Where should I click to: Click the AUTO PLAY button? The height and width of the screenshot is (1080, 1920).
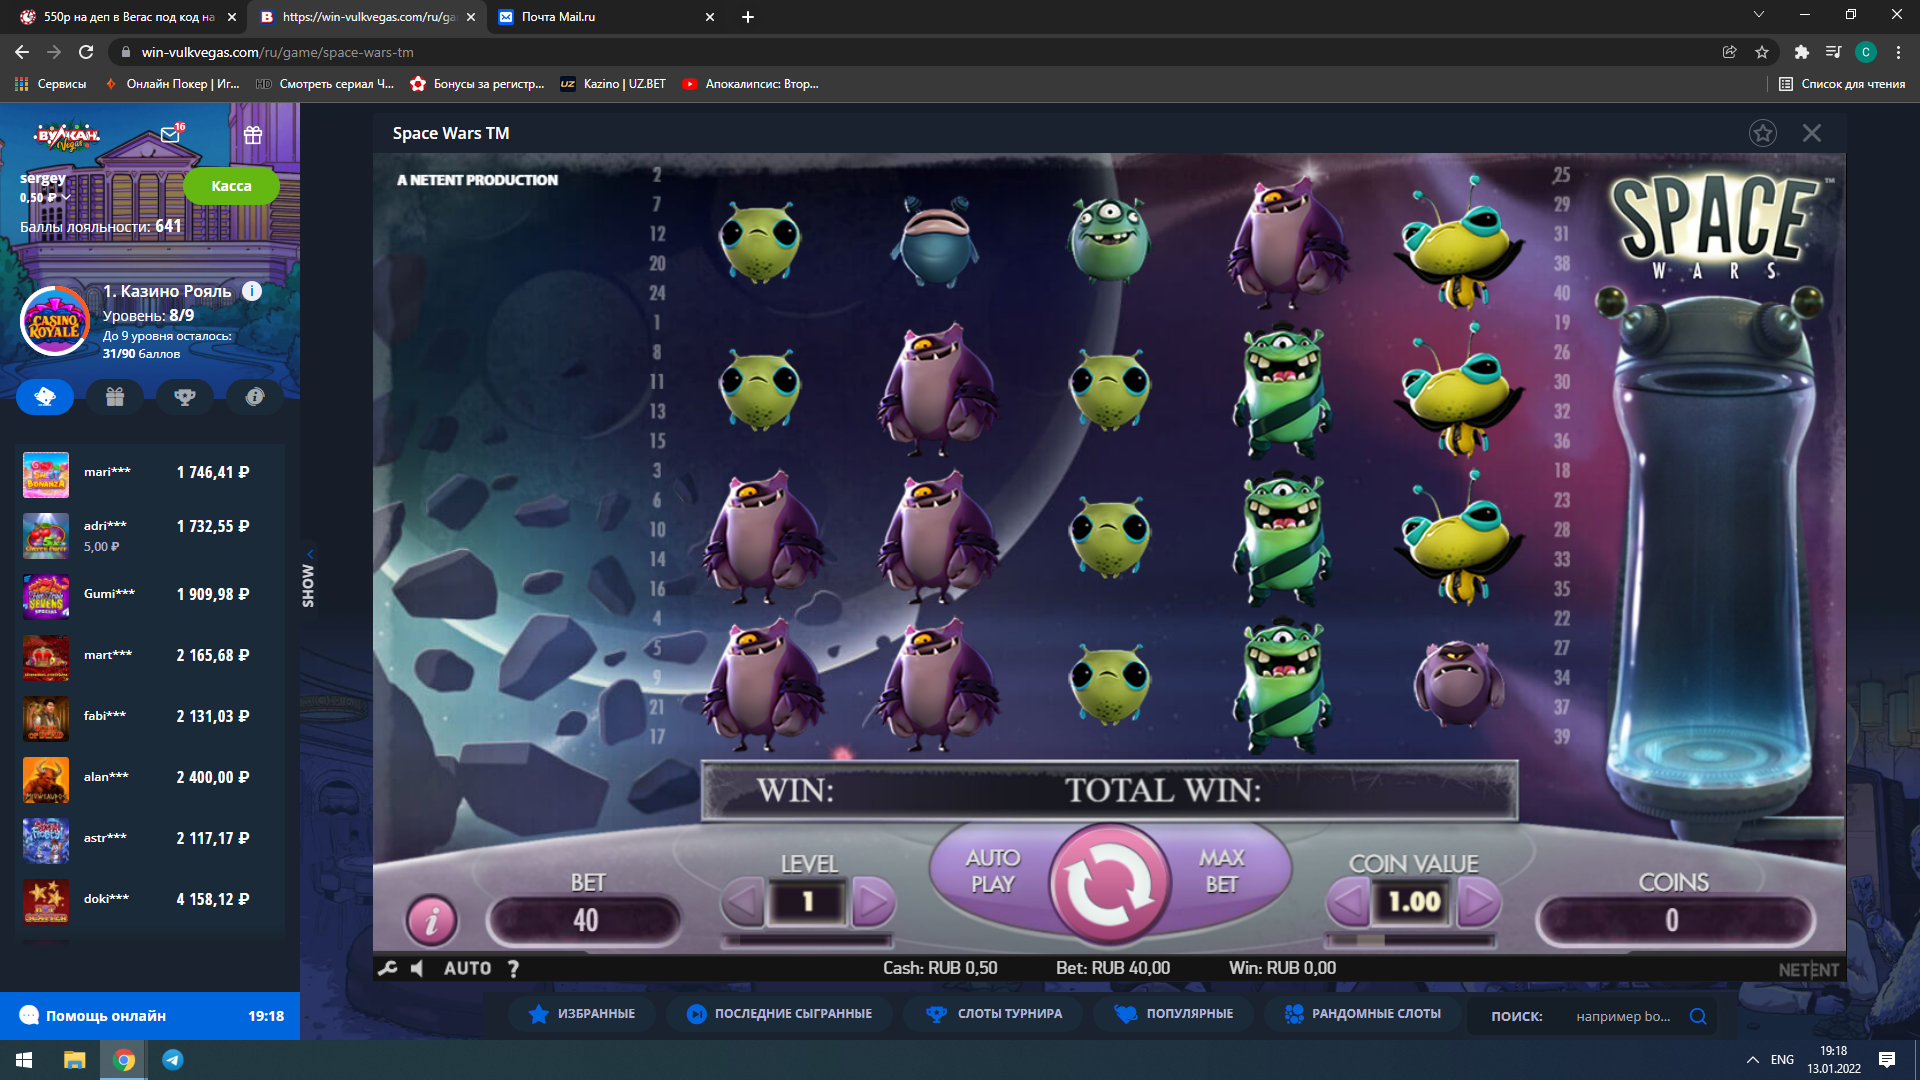click(x=992, y=871)
